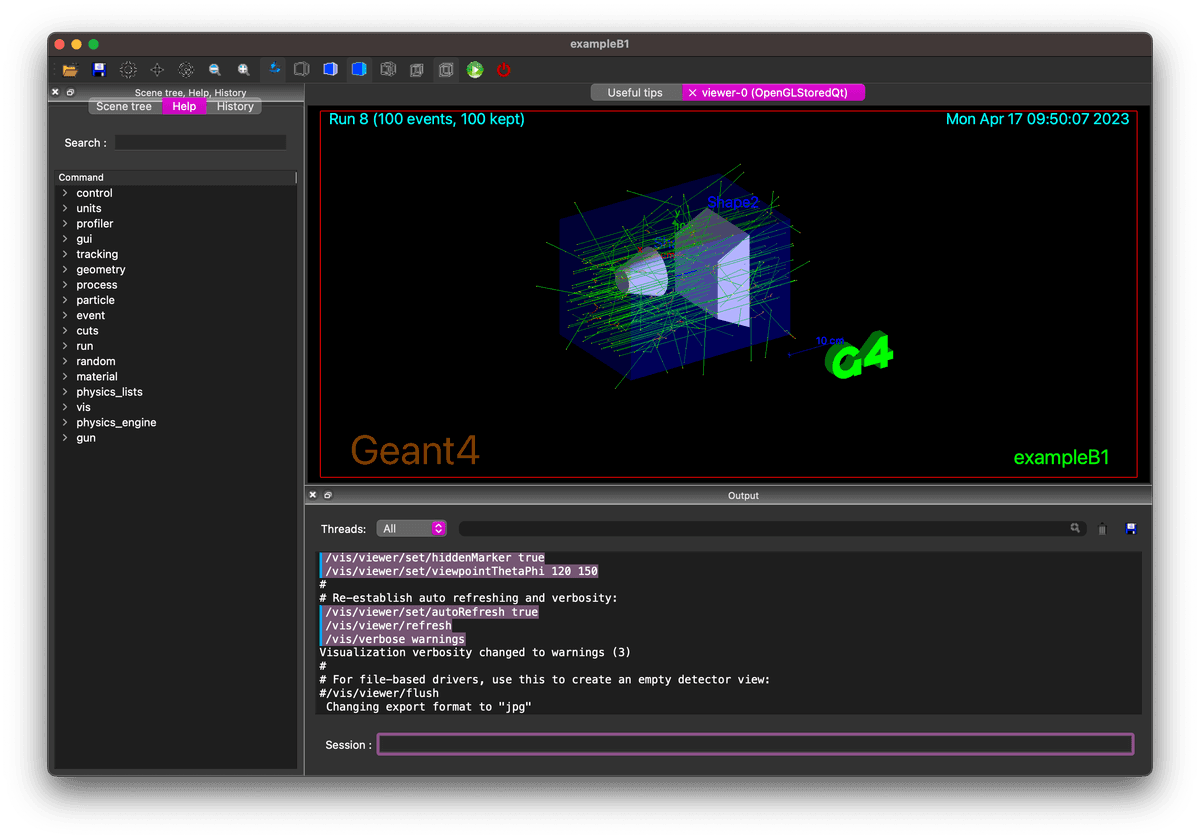
Task: Click the /vis/viewer/set/autoRefresh true line
Action: pos(432,612)
